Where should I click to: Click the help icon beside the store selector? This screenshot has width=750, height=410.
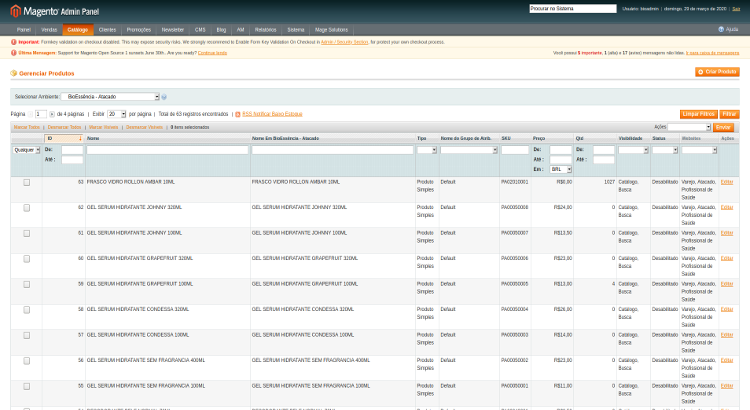tap(164, 97)
